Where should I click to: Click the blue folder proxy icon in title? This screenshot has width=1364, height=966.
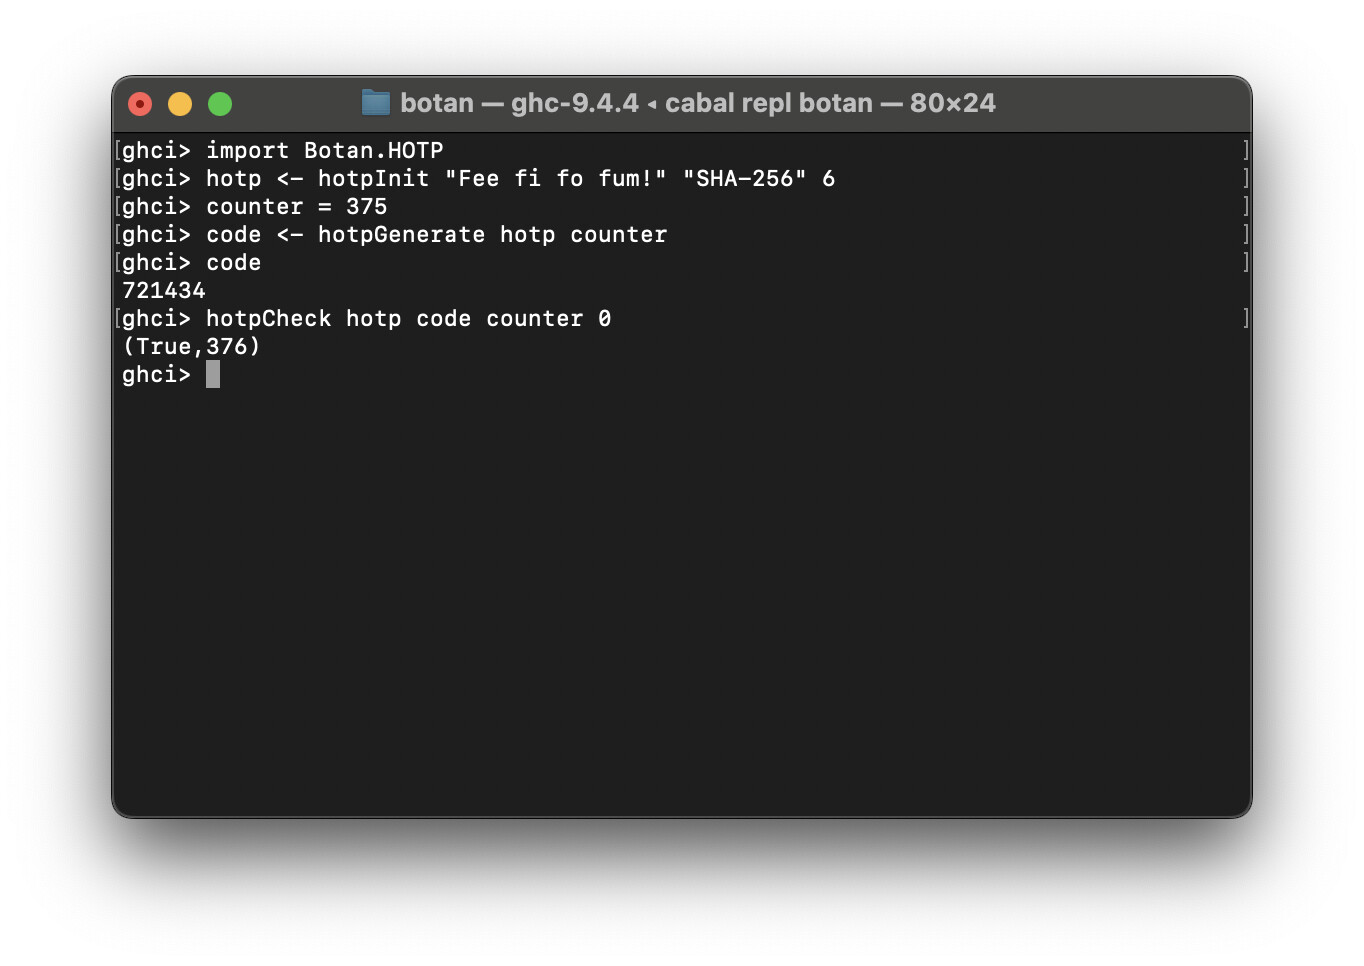point(376,102)
